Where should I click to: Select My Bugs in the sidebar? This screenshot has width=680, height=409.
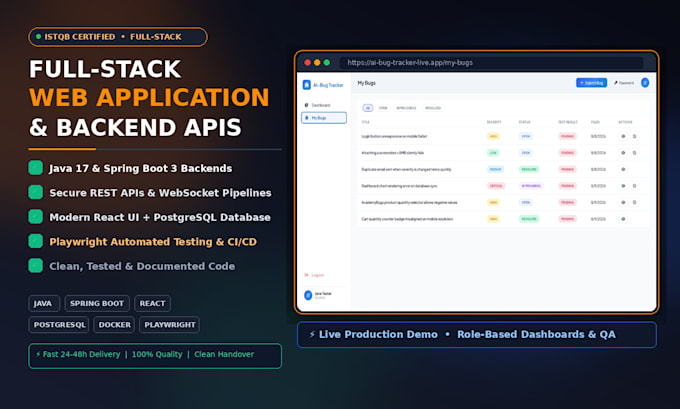click(x=324, y=118)
